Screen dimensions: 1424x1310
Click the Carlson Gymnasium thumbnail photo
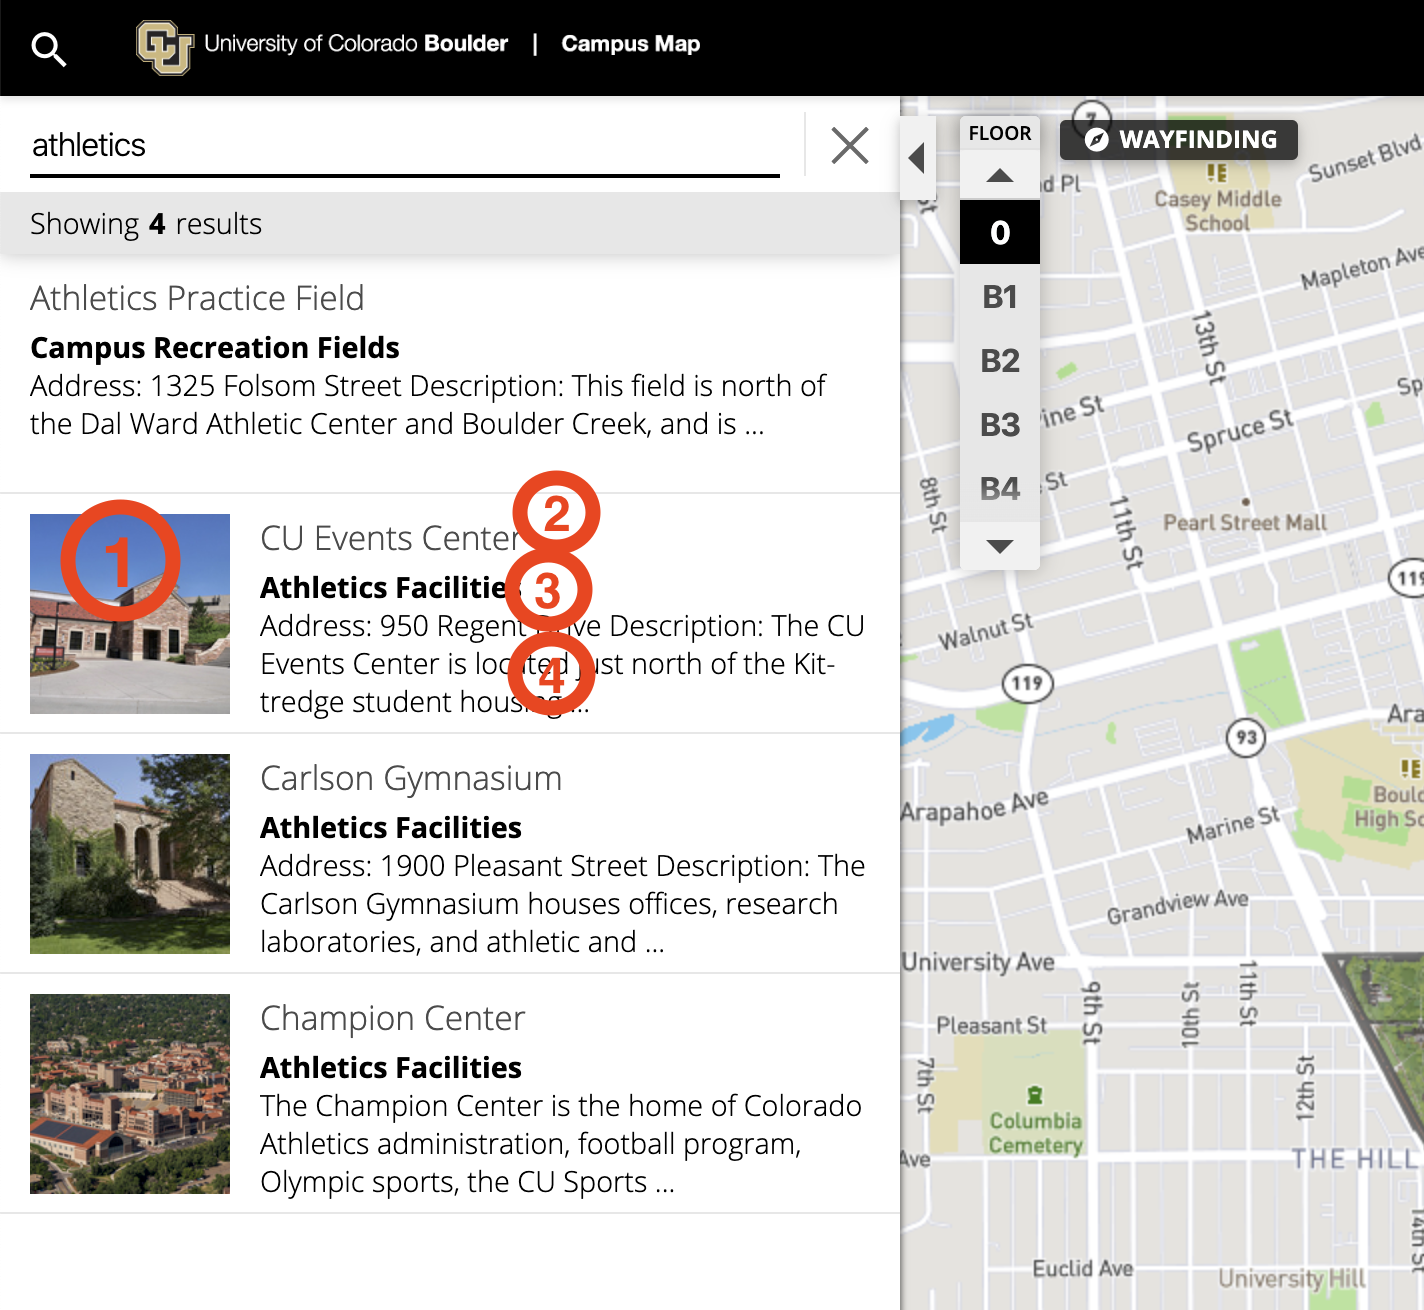pos(130,854)
